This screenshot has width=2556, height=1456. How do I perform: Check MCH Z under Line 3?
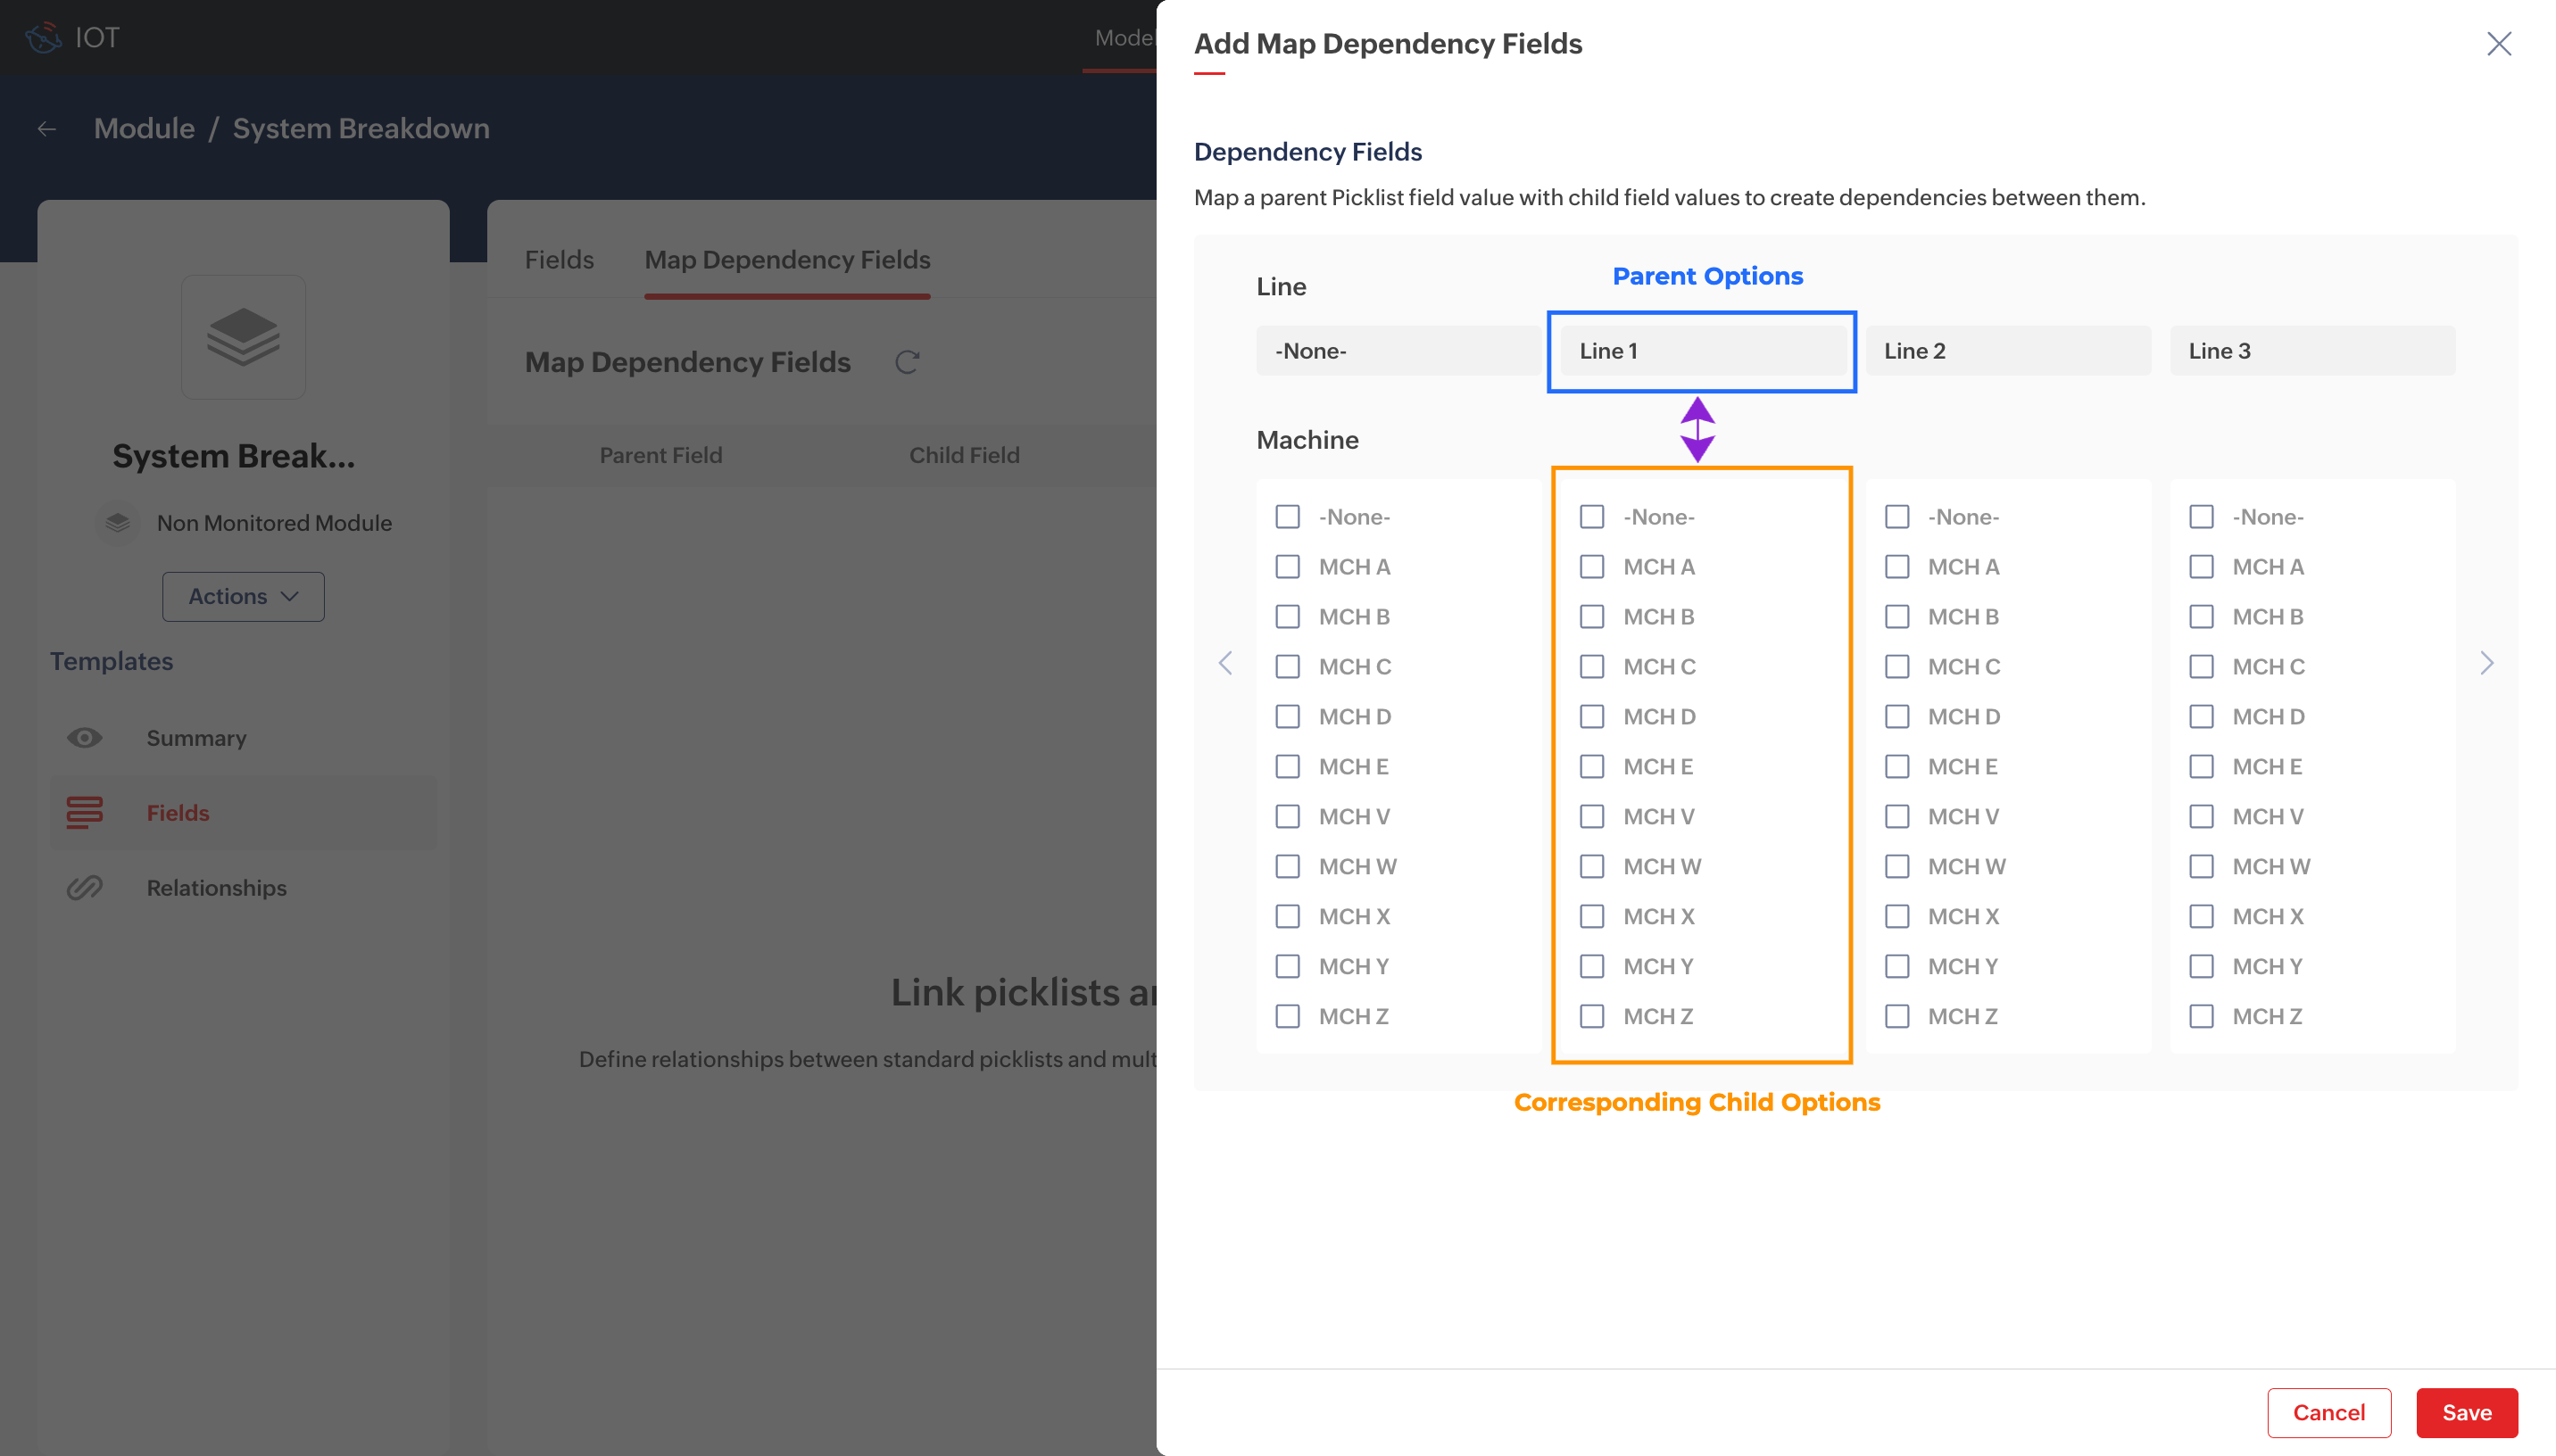pos(2200,1016)
